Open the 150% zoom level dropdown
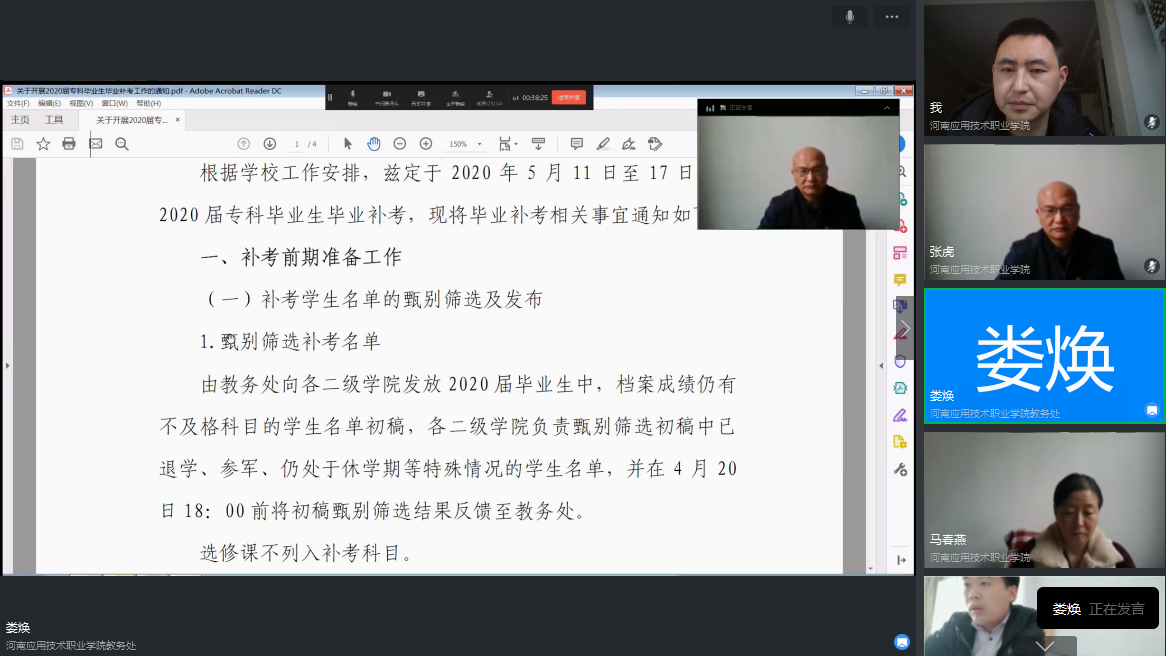 [465, 144]
